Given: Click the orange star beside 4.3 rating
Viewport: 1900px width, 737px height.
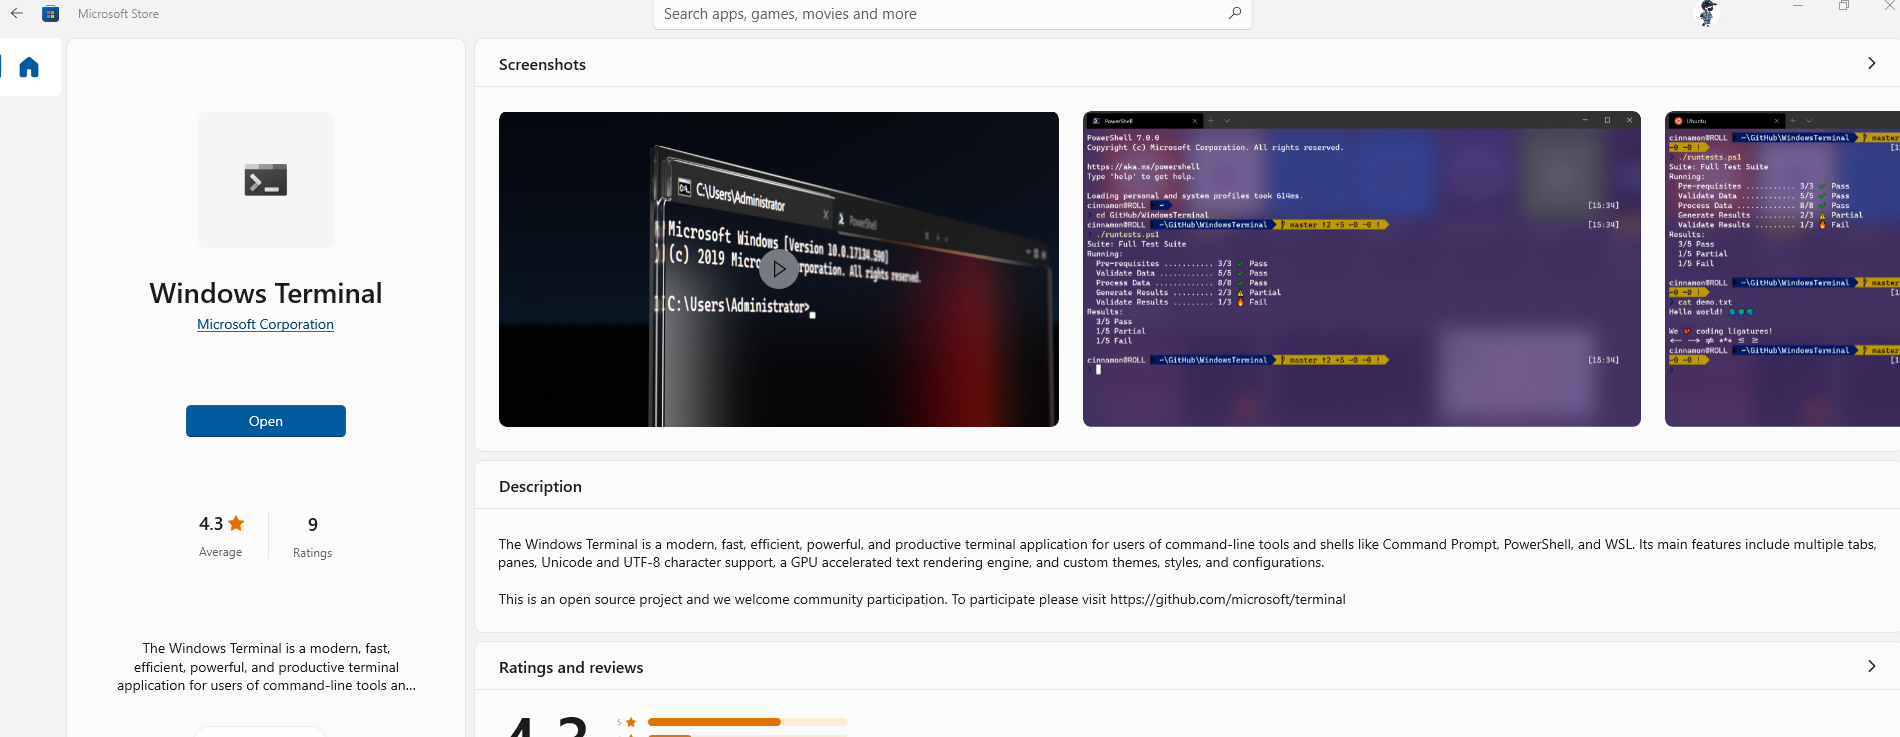Looking at the screenshot, I should [x=236, y=523].
